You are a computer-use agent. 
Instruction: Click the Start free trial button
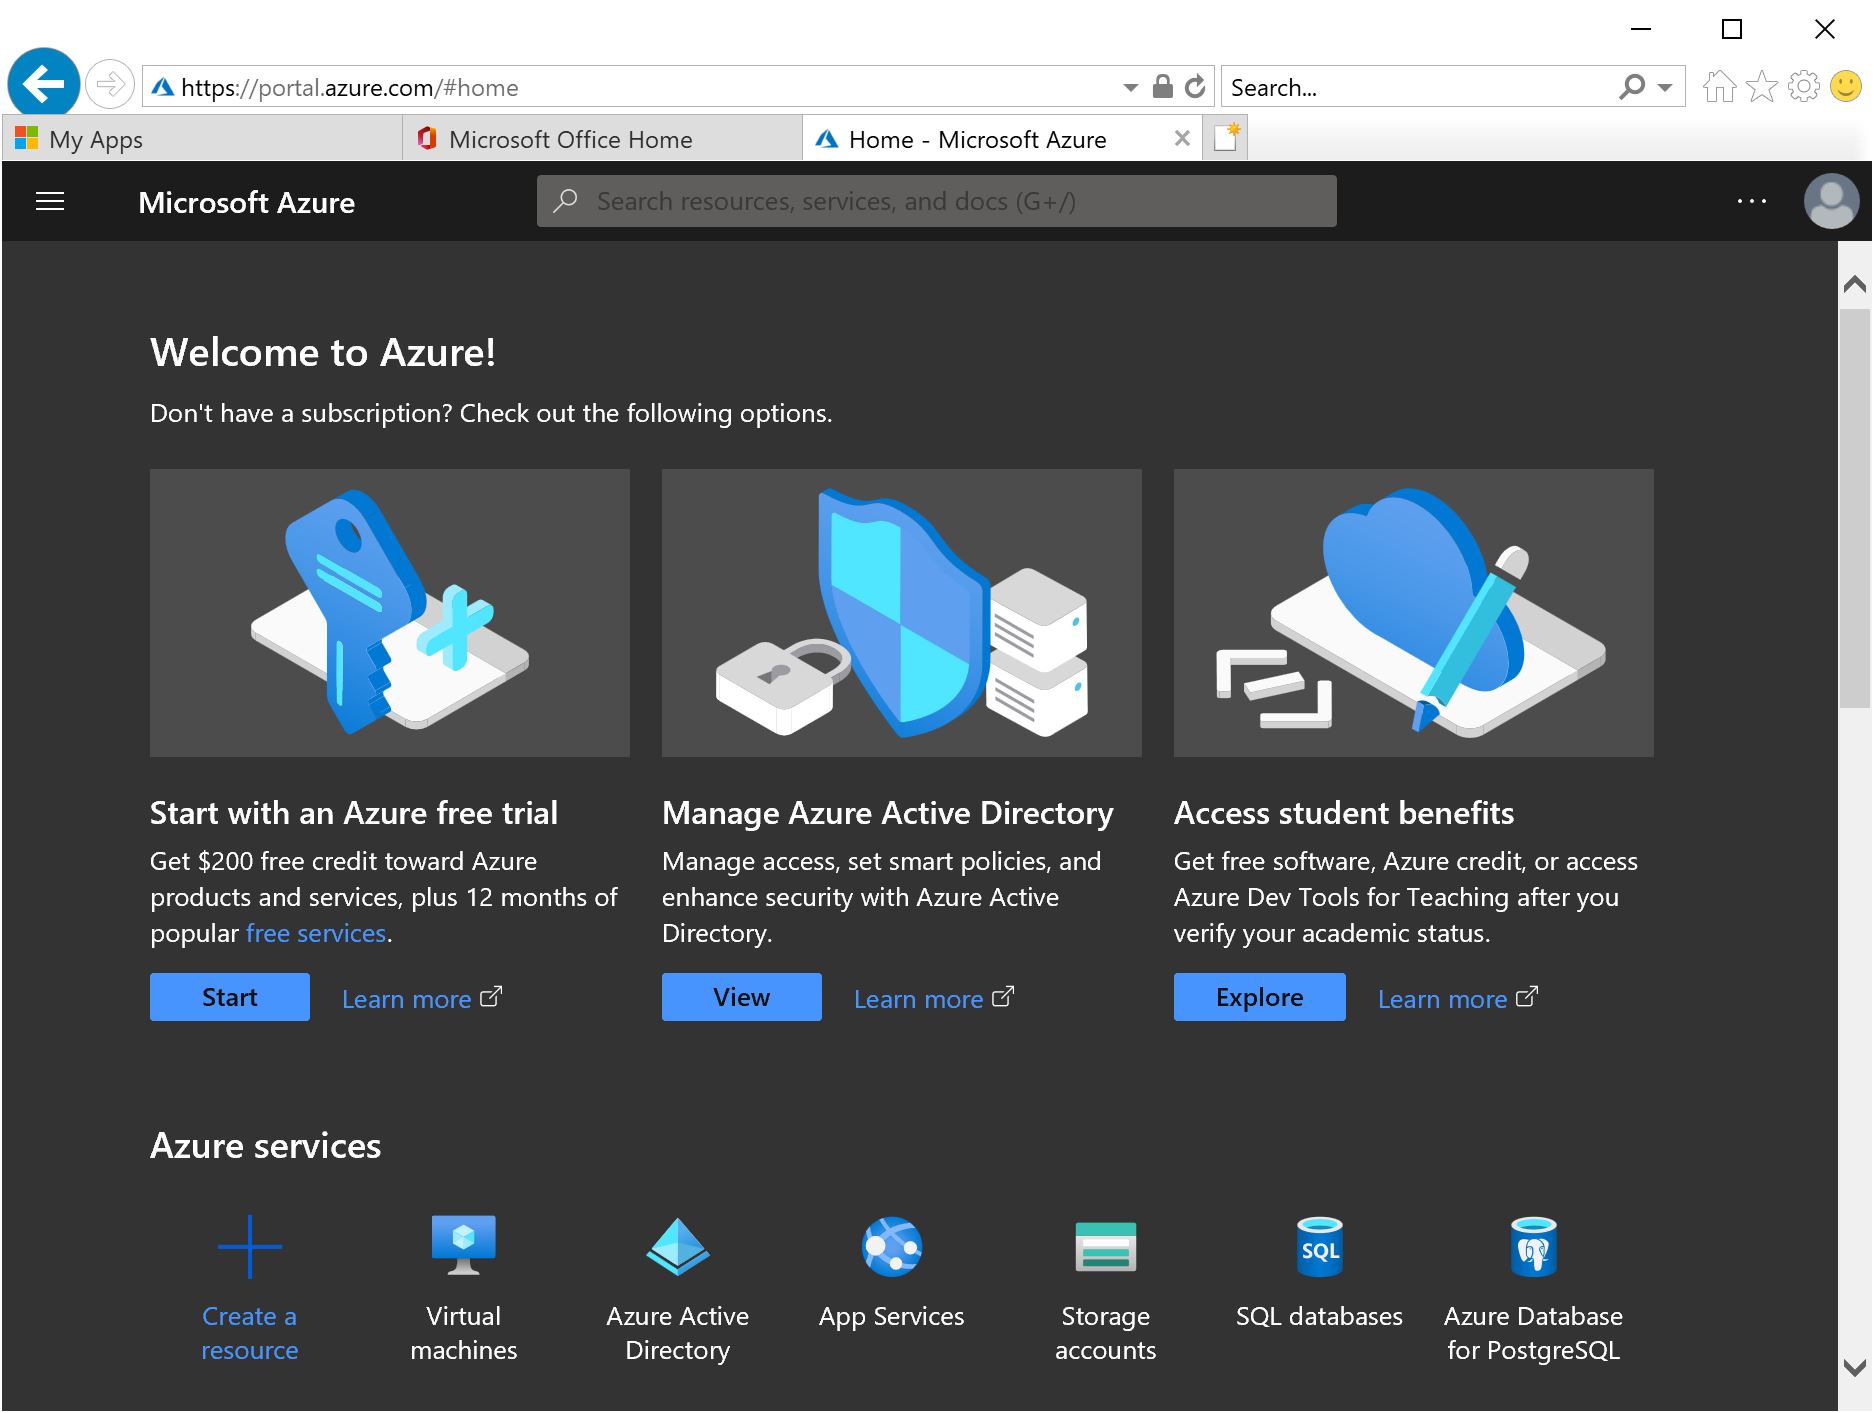click(x=230, y=997)
